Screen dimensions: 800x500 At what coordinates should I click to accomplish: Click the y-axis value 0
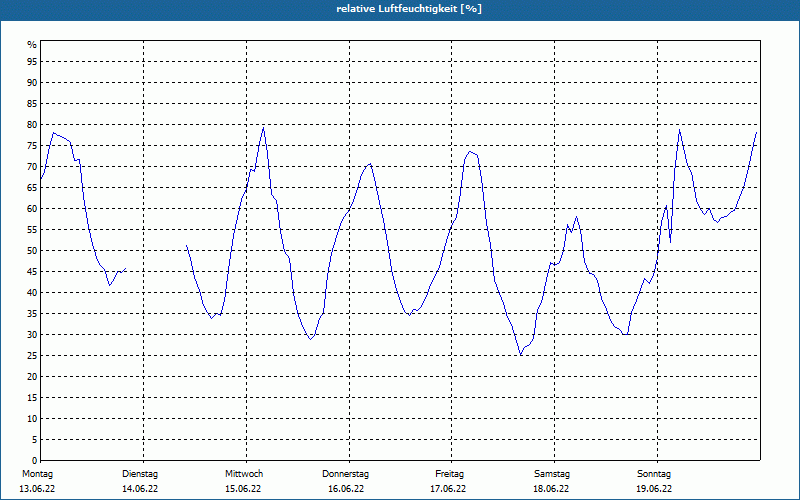coord(35,461)
